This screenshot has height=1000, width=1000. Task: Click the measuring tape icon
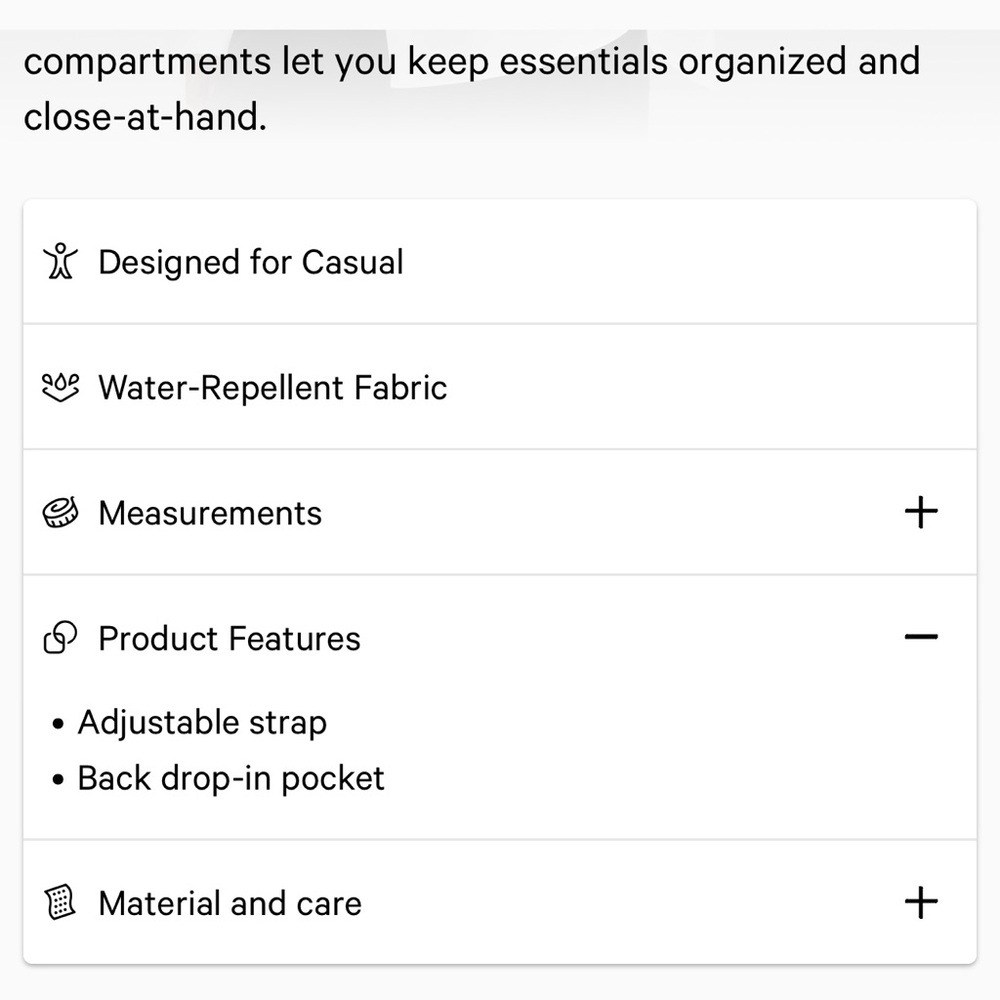(60, 513)
